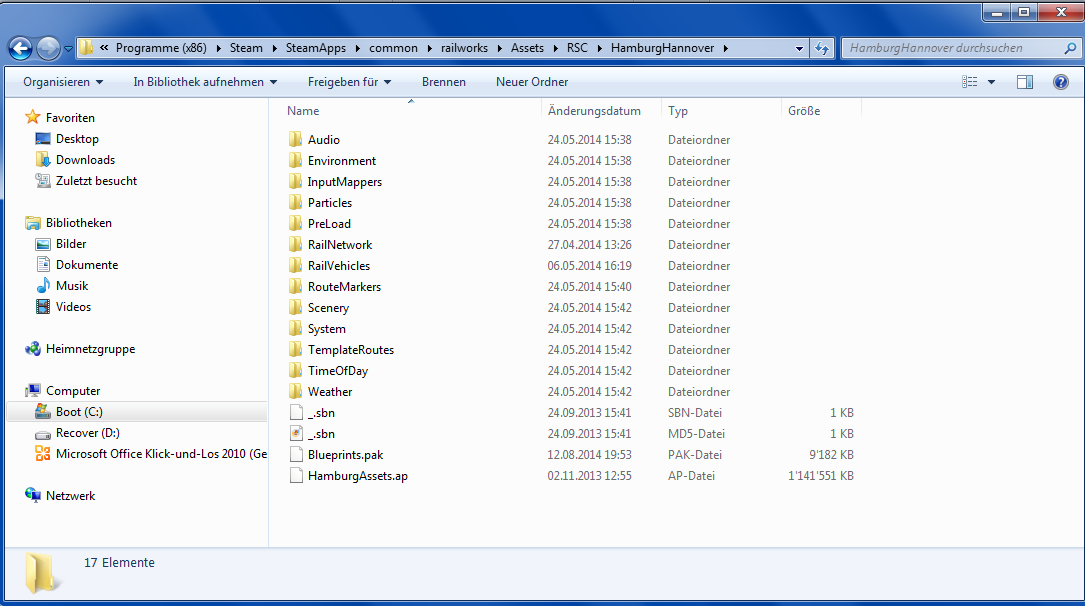Viewport: 1085px width, 606px height.
Task: Expand the arrow after common breadcrumb
Action: tap(429, 48)
